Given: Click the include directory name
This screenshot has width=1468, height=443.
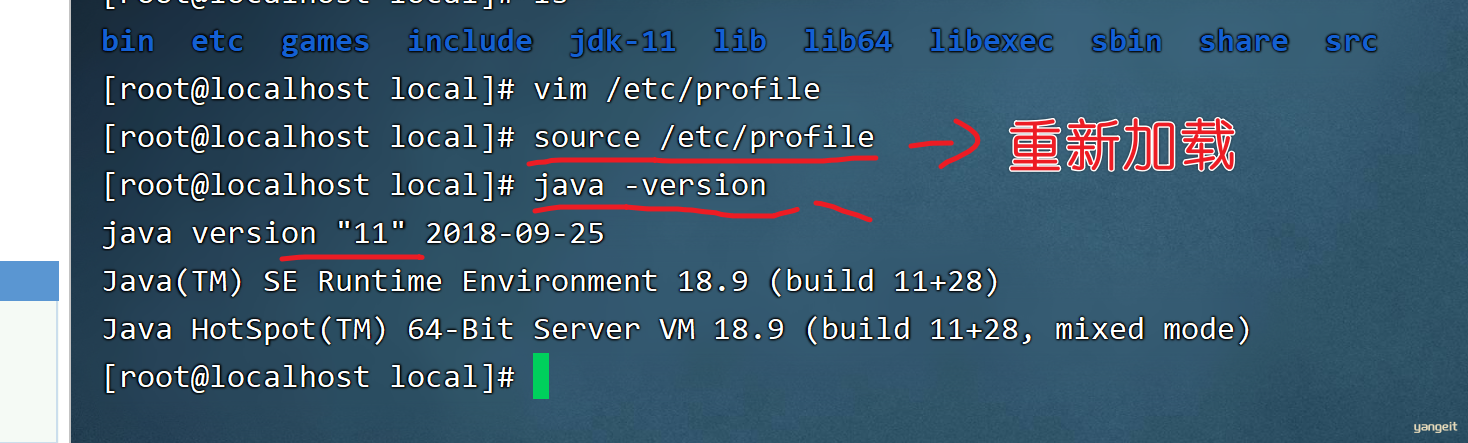Looking at the screenshot, I should tap(470, 41).
